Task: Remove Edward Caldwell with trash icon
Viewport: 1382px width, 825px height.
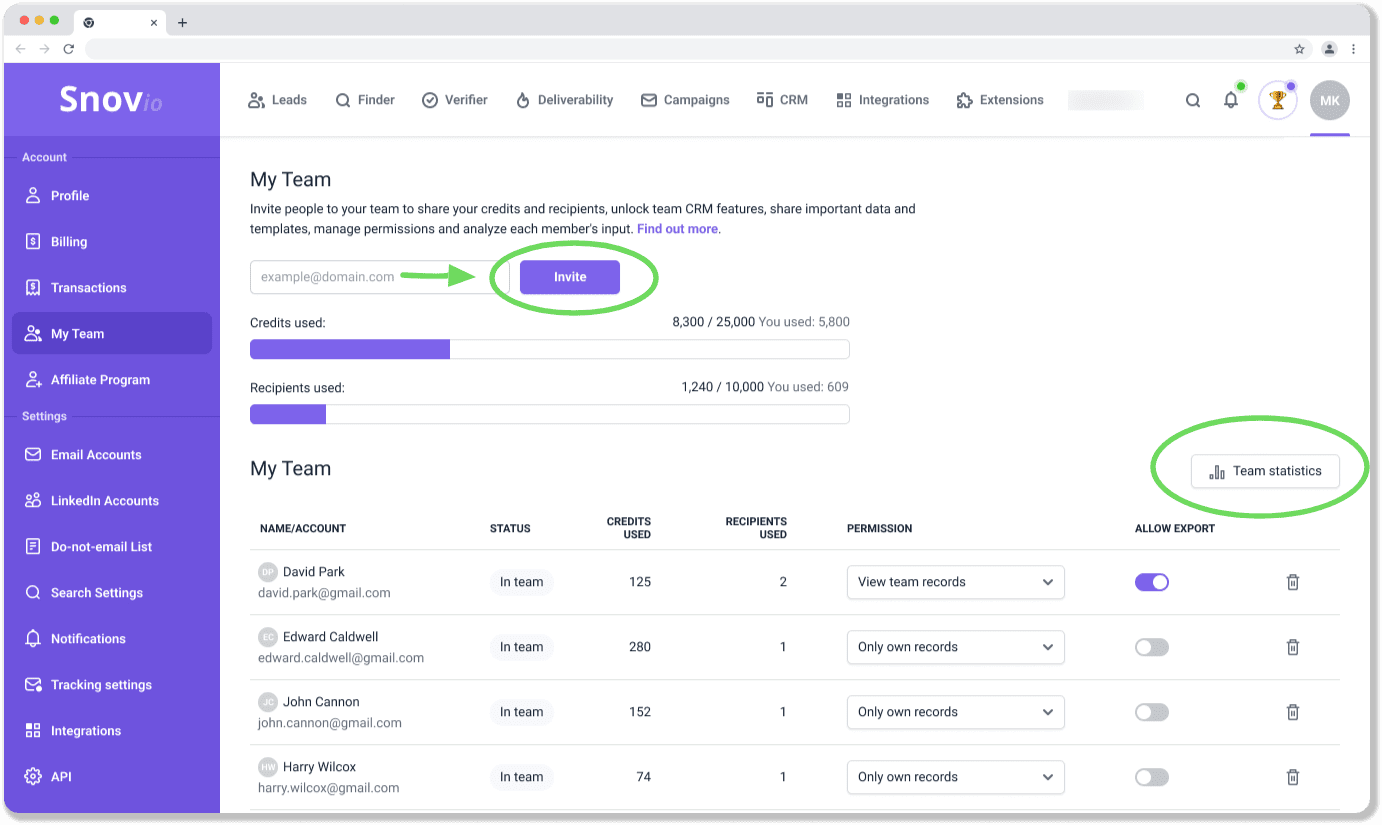Action: tap(1292, 647)
